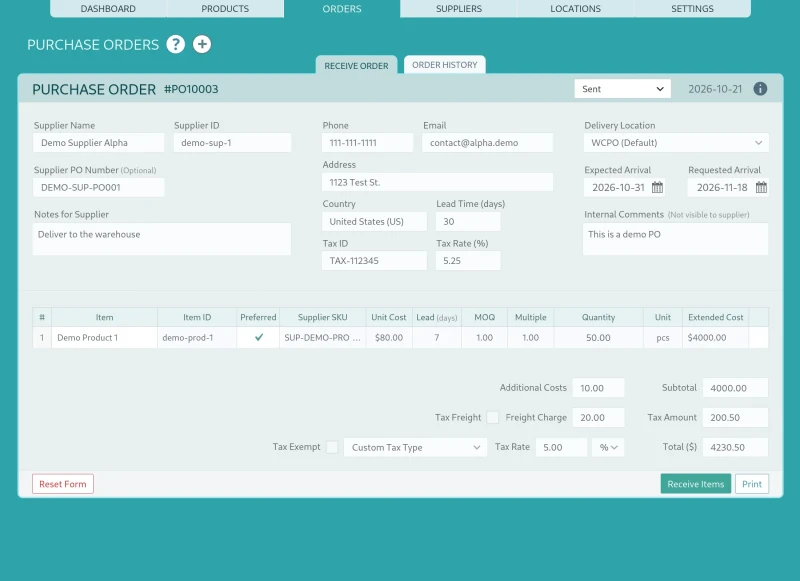
Task: Click the Supplier PO Number field
Action: [99, 188]
